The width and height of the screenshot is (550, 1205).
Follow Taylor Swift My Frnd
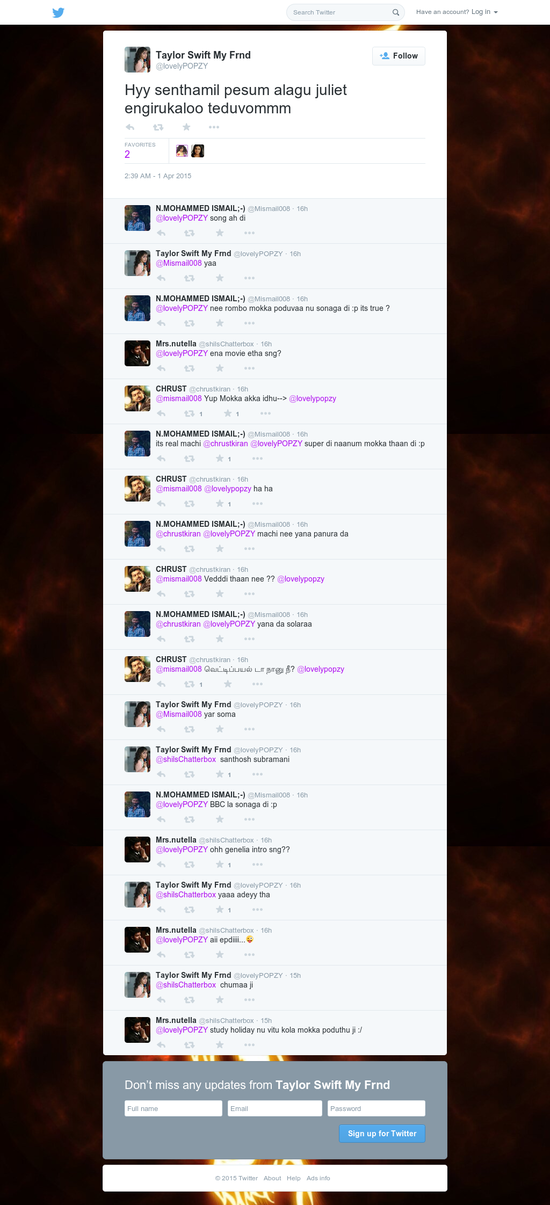[399, 56]
